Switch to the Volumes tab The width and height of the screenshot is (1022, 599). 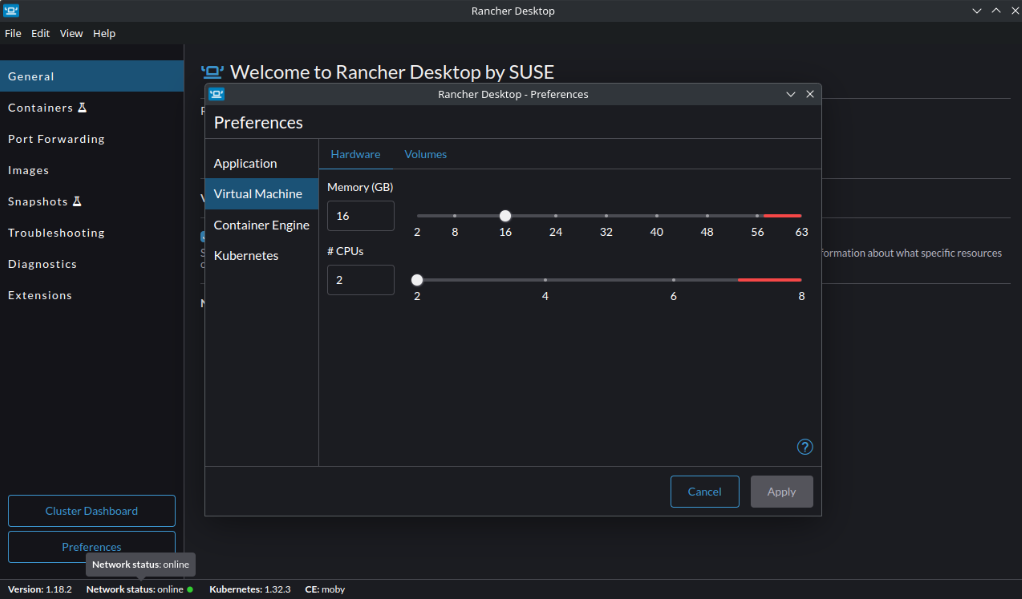(x=425, y=154)
